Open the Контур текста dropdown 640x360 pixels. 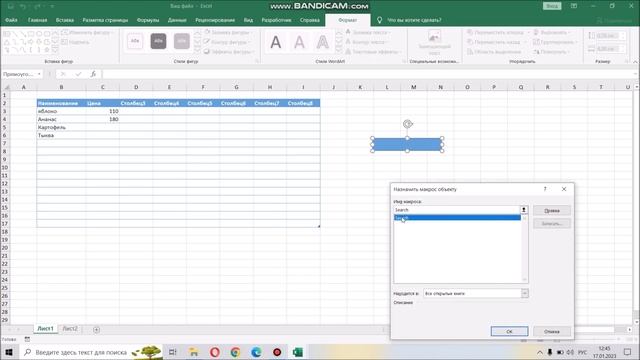pyautogui.click(x=367, y=42)
